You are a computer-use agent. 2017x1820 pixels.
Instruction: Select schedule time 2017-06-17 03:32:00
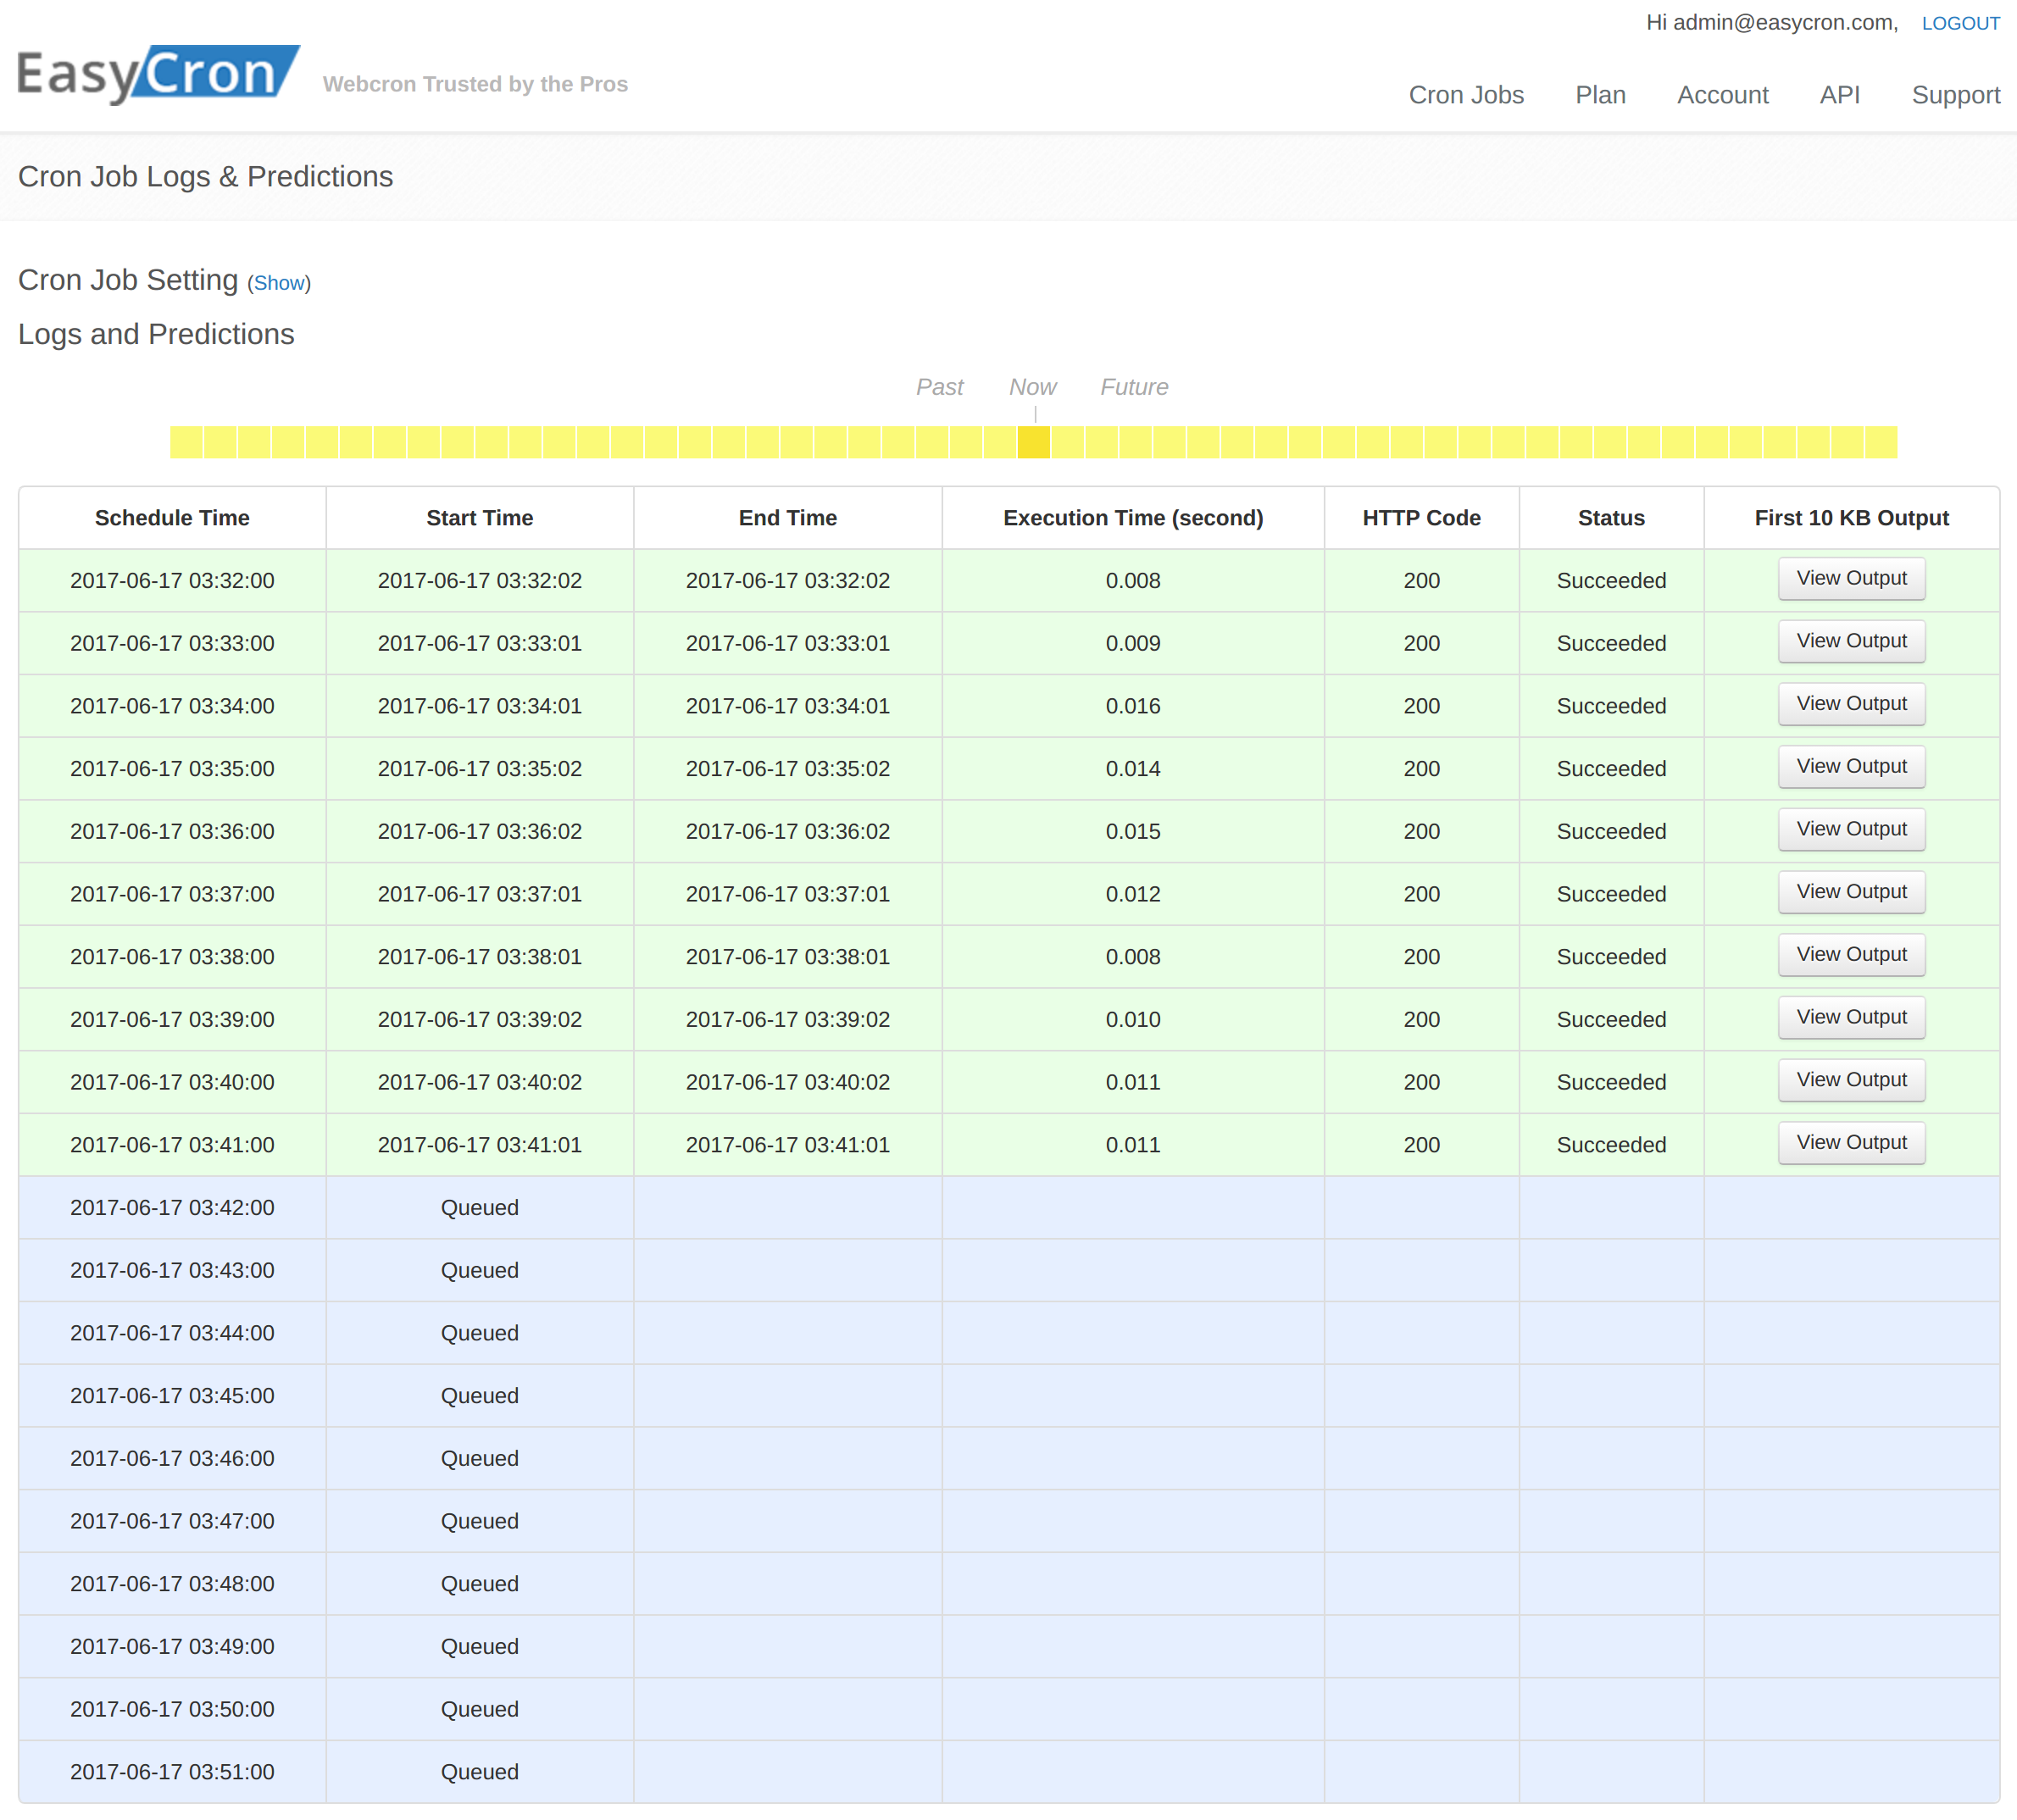(x=172, y=581)
